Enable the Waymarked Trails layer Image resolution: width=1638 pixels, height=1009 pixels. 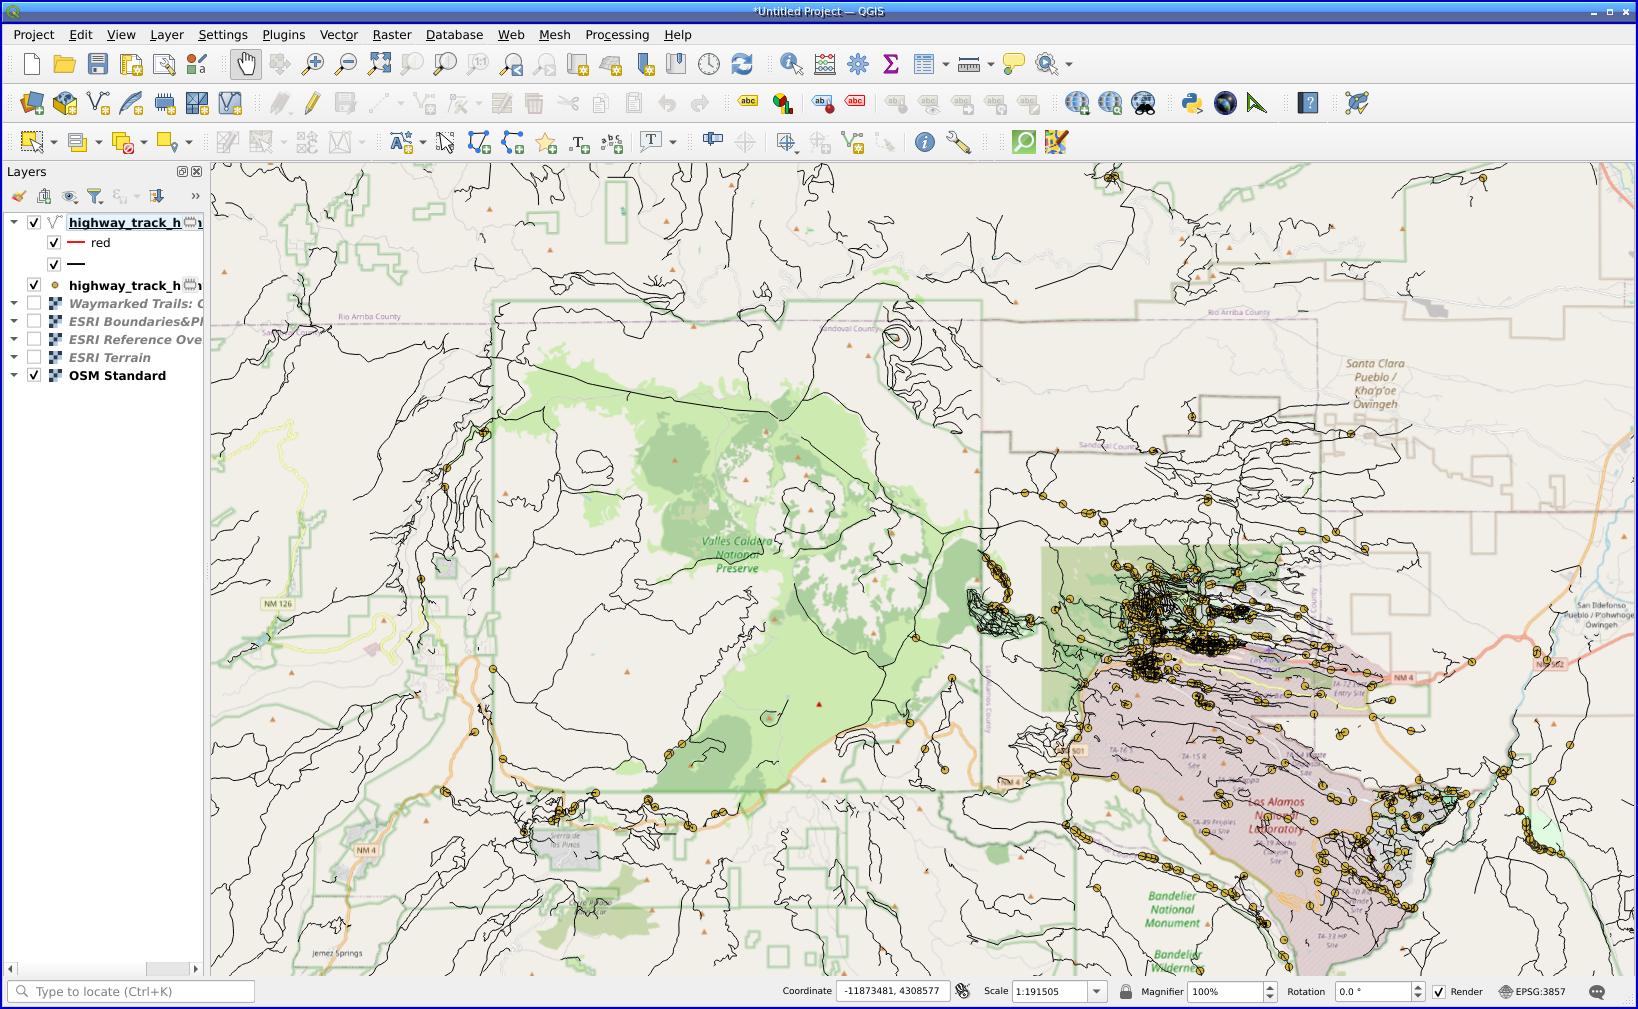34,304
